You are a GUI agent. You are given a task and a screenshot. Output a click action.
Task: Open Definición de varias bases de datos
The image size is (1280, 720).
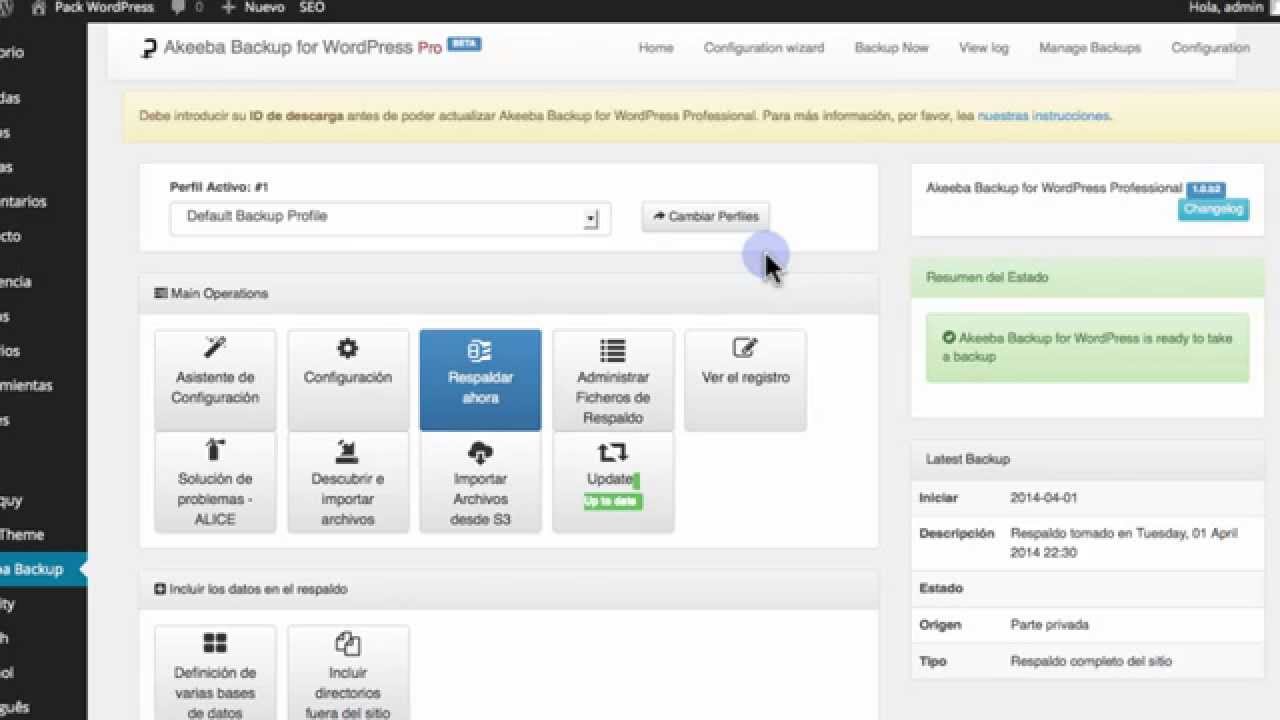[x=215, y=674]
